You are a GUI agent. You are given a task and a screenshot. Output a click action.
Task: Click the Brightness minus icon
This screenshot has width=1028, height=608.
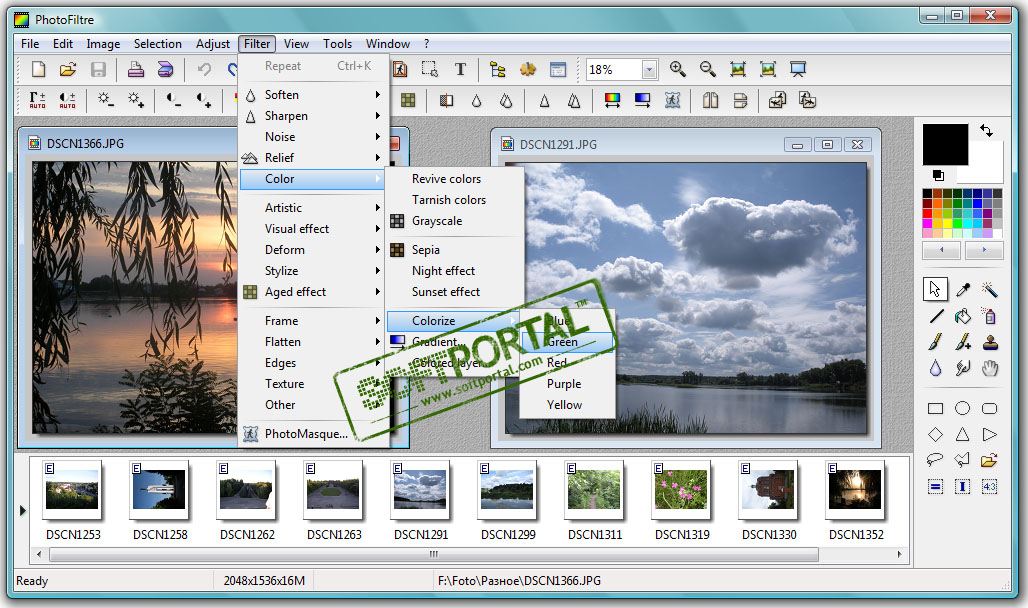tap(105, 100)
